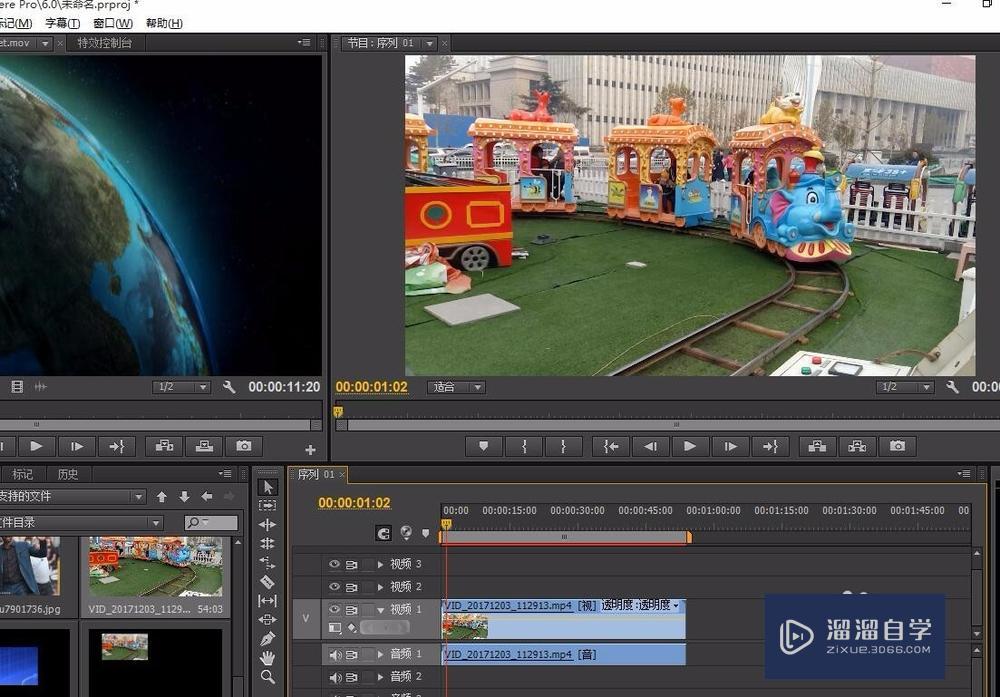Open the 适合 zoom level dropdown

457,387
